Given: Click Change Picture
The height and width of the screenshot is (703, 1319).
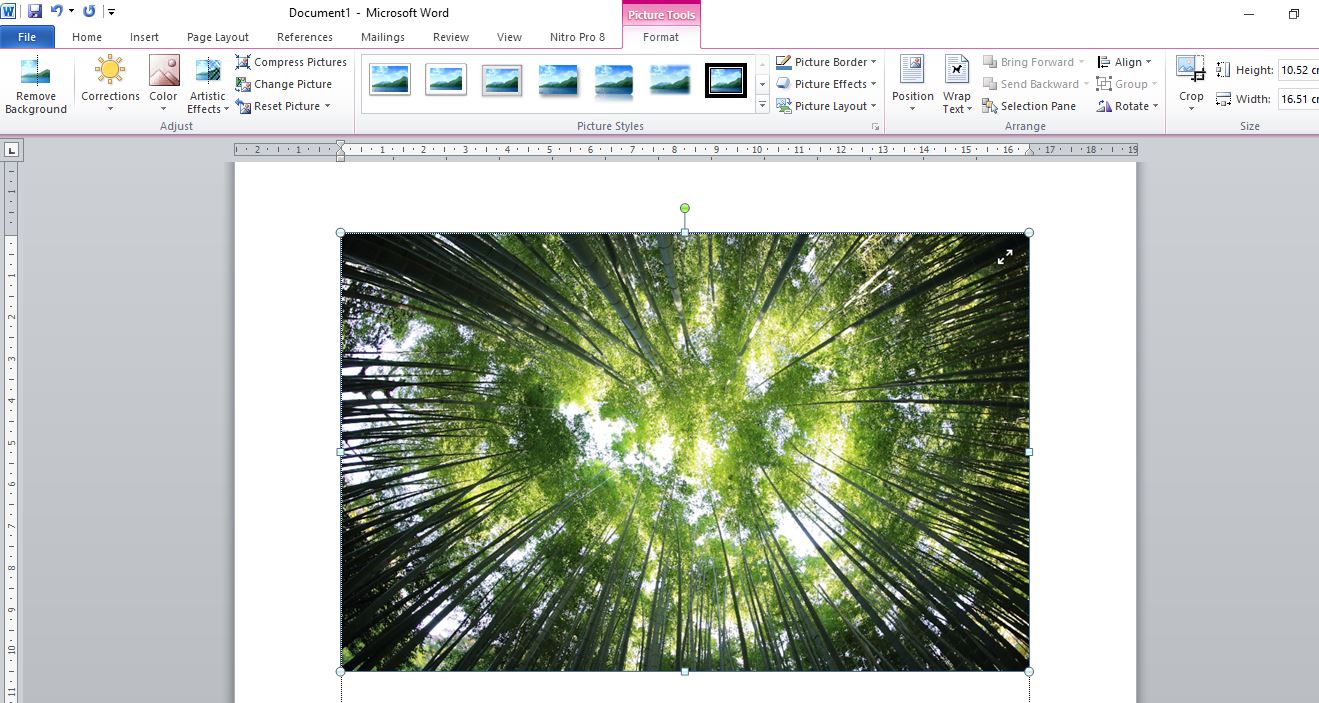Looking at the screenshot, I should (x=284, y=84).
